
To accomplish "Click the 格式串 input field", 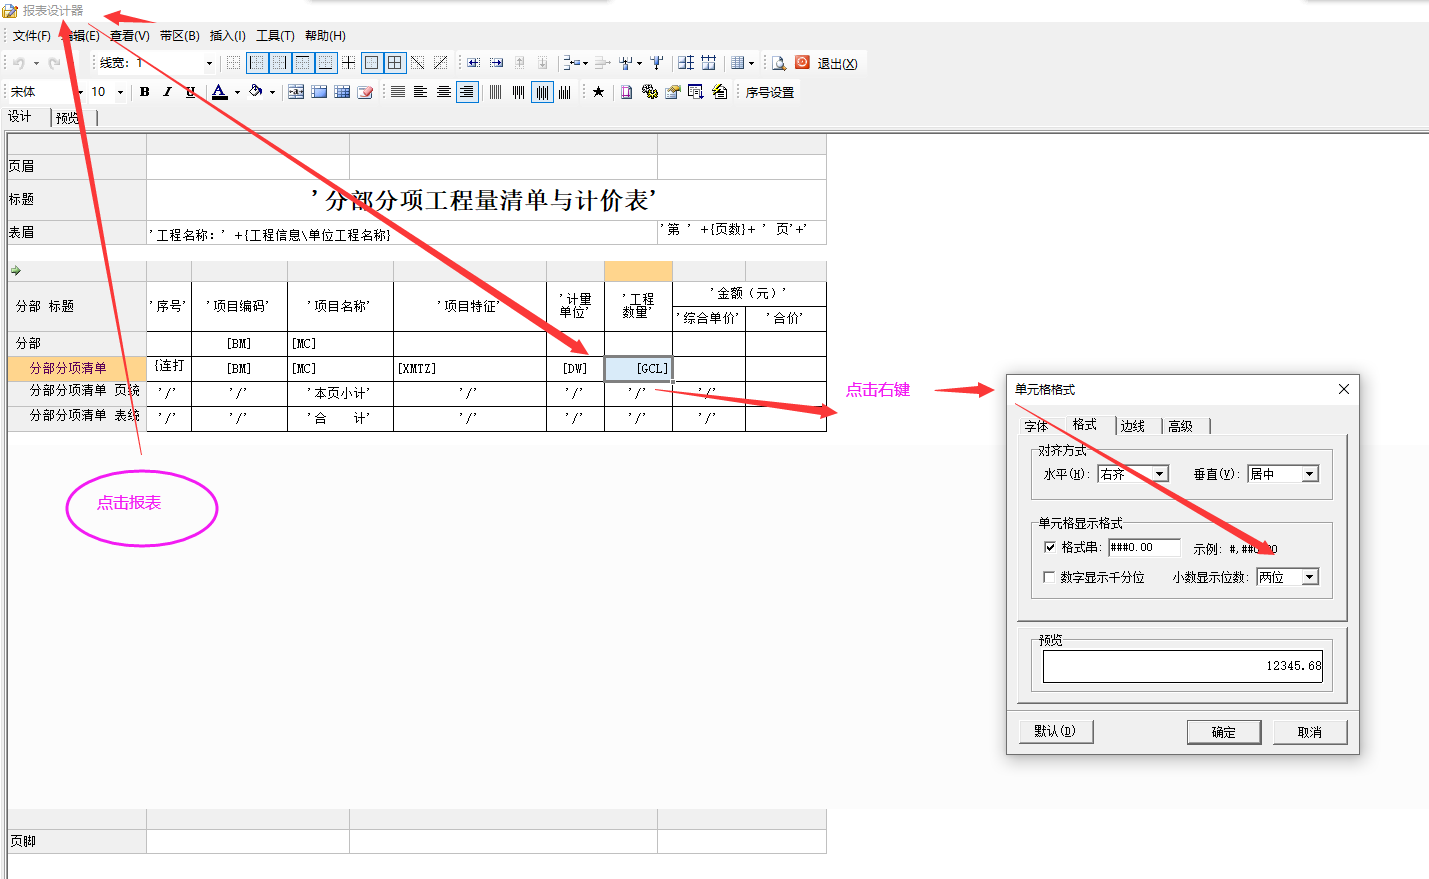I will [x=1144, y=547].
